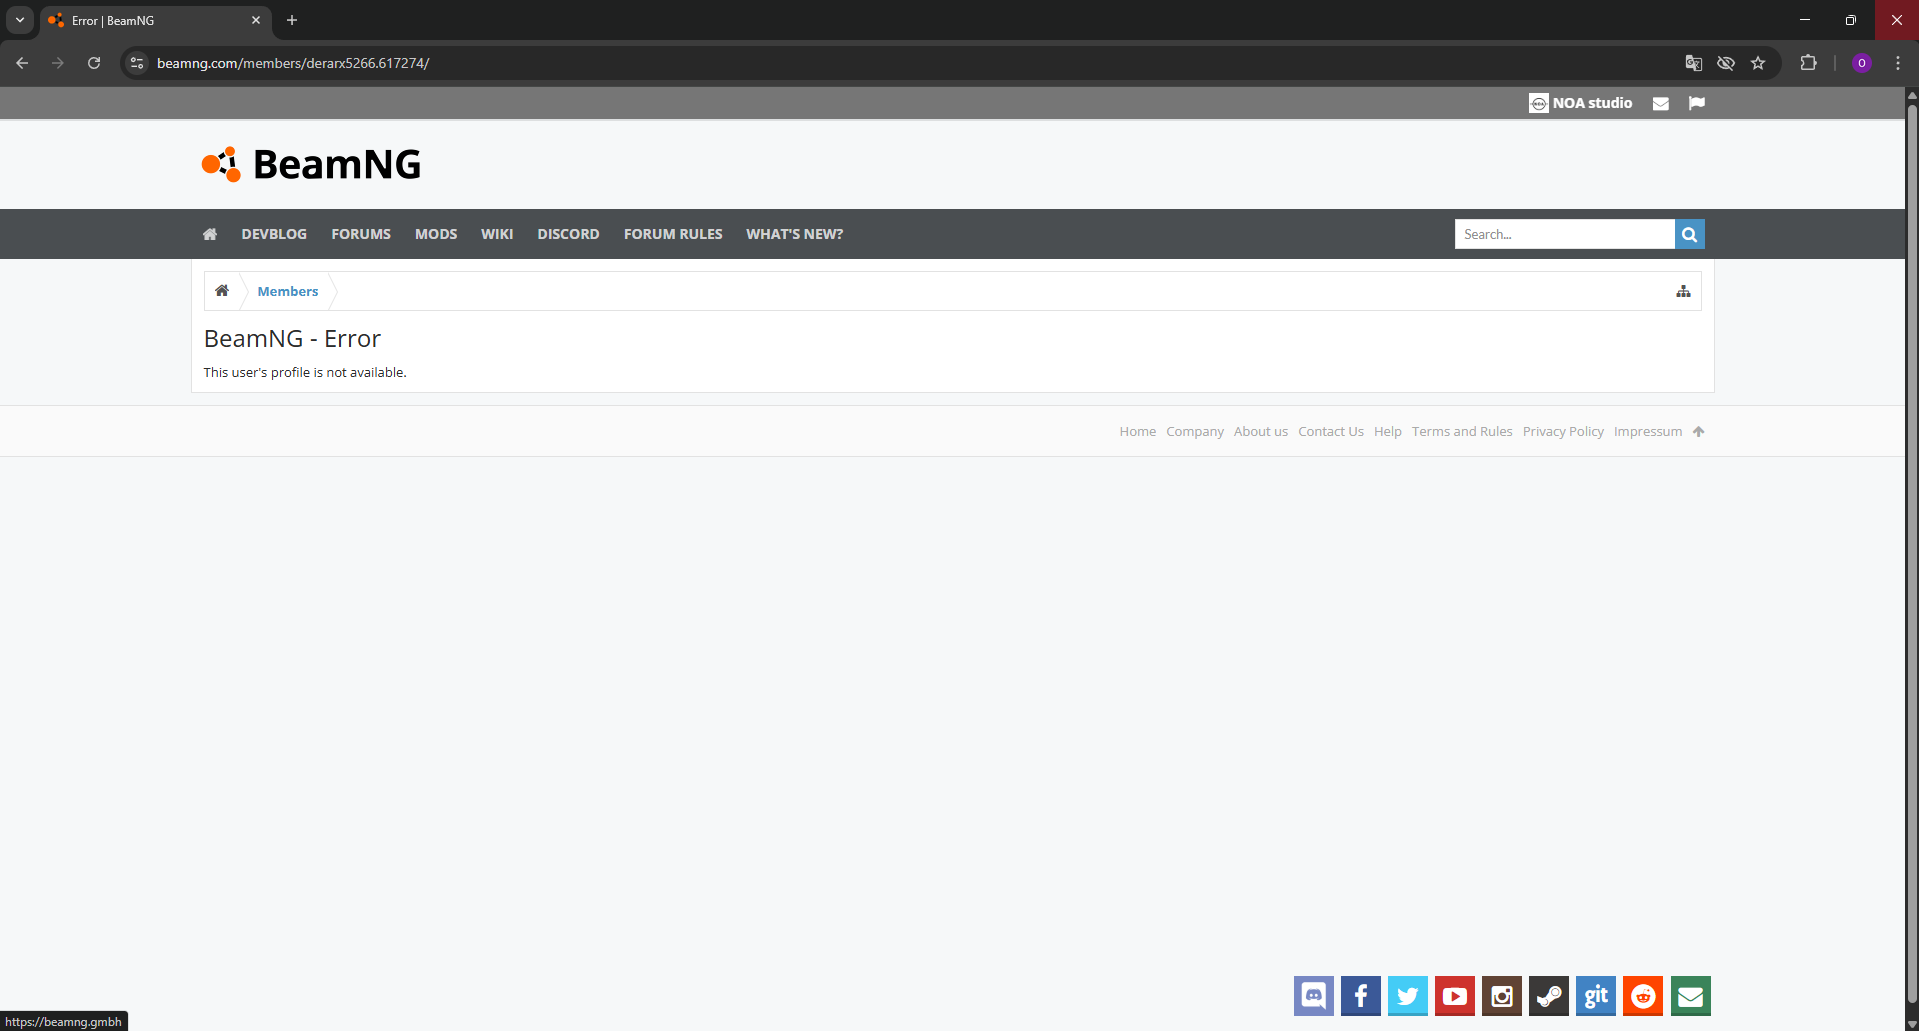The height and width of the screenshot is (1031, 1919).
Task: Open the git repository icon
Action: click(x=1595, y=996)
